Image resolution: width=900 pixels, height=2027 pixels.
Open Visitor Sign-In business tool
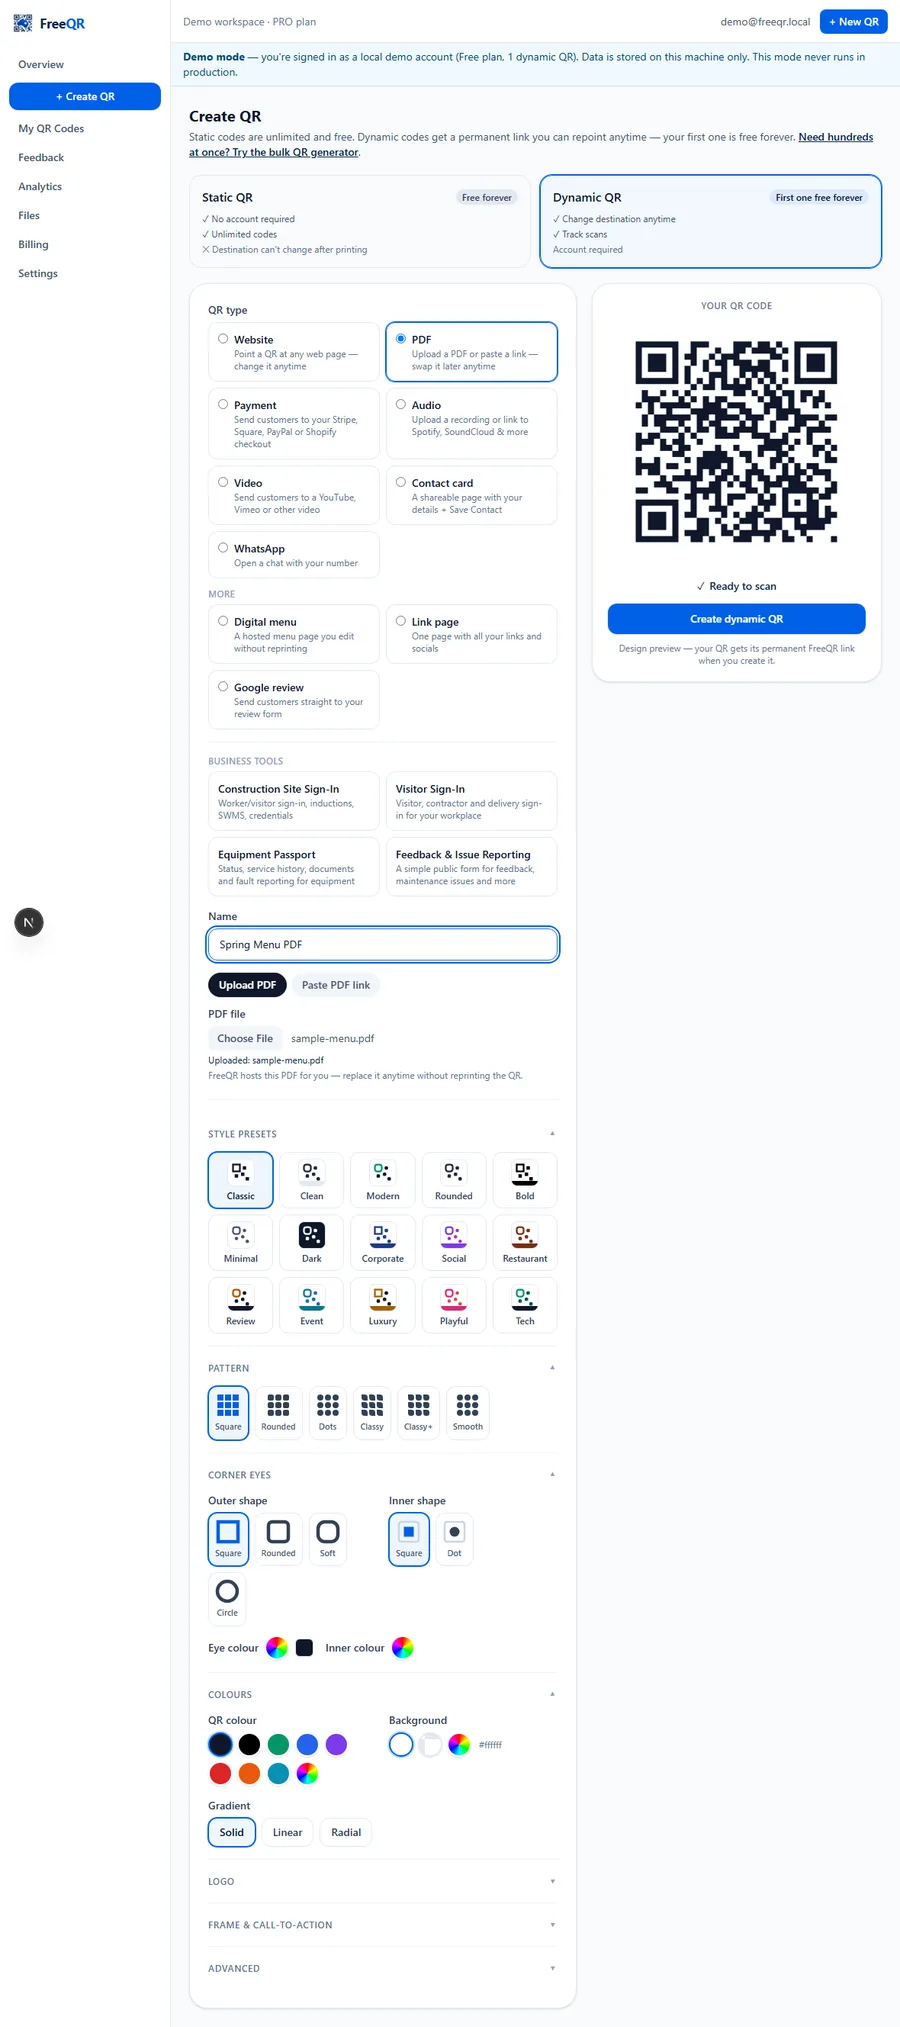tap(471, 801)
